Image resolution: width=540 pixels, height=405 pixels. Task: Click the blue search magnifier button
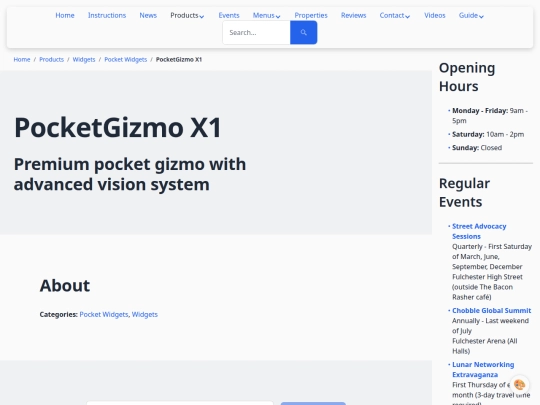click(x=303, y=32)
